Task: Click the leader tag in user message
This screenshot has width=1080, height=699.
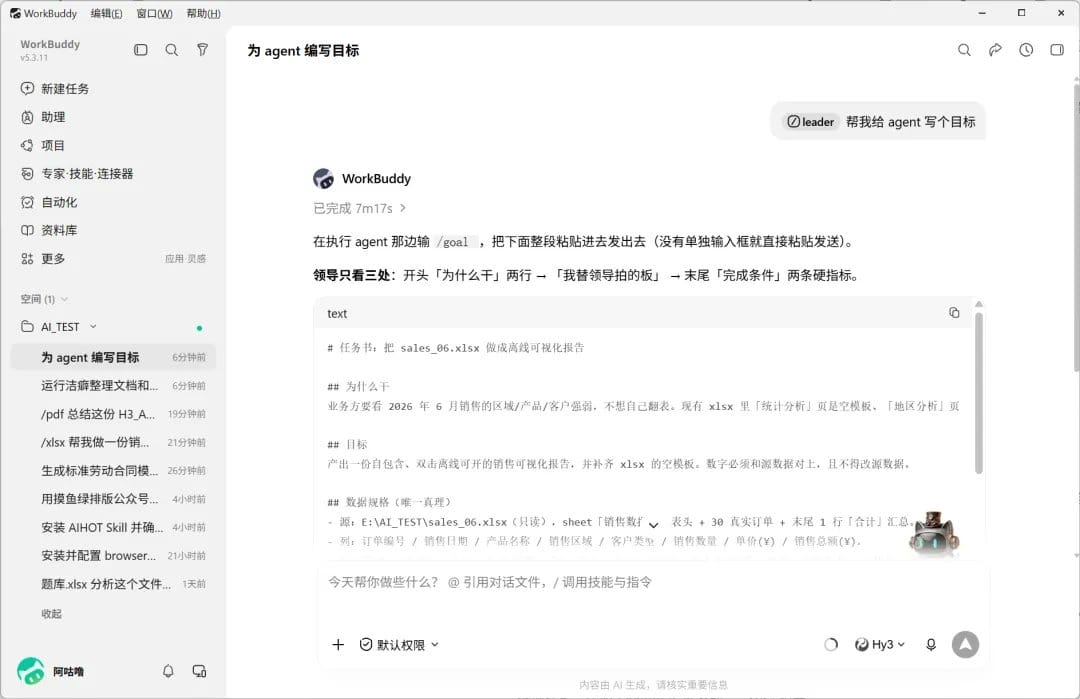Action: pyautogui.click(x=811, y=122)
